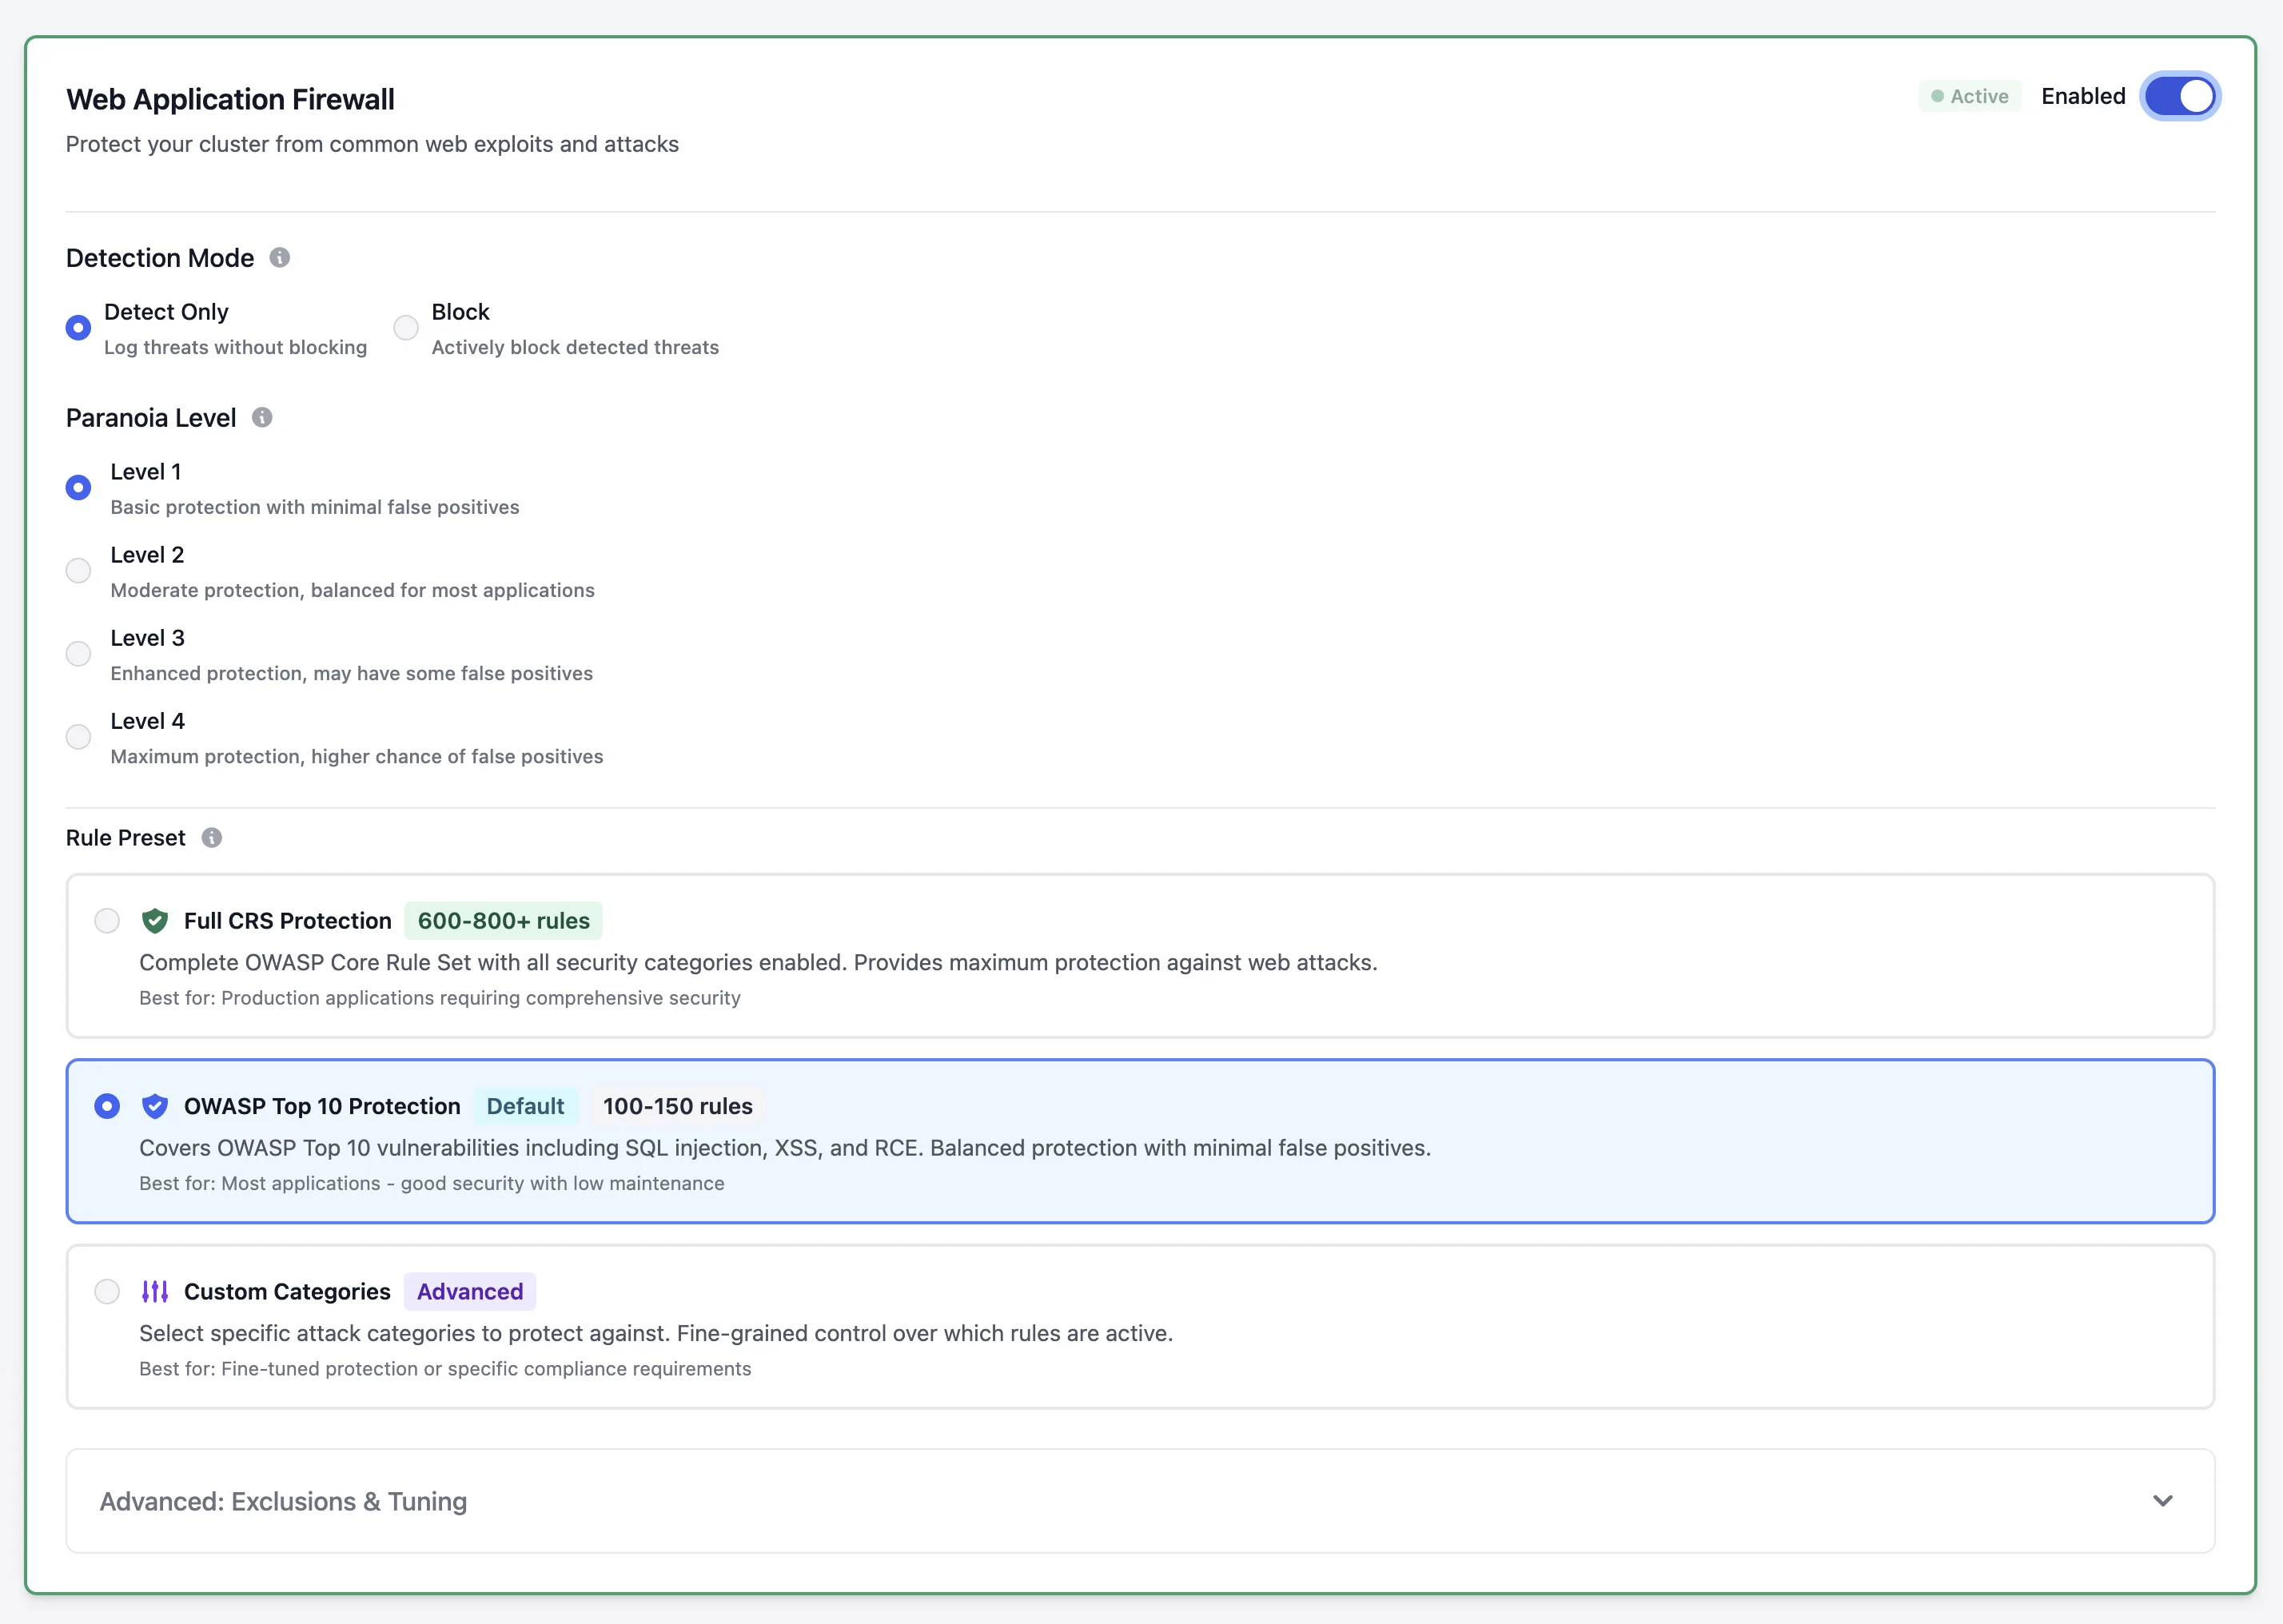
Task: Click the green Active status badge
Action: click(1969, 97)
